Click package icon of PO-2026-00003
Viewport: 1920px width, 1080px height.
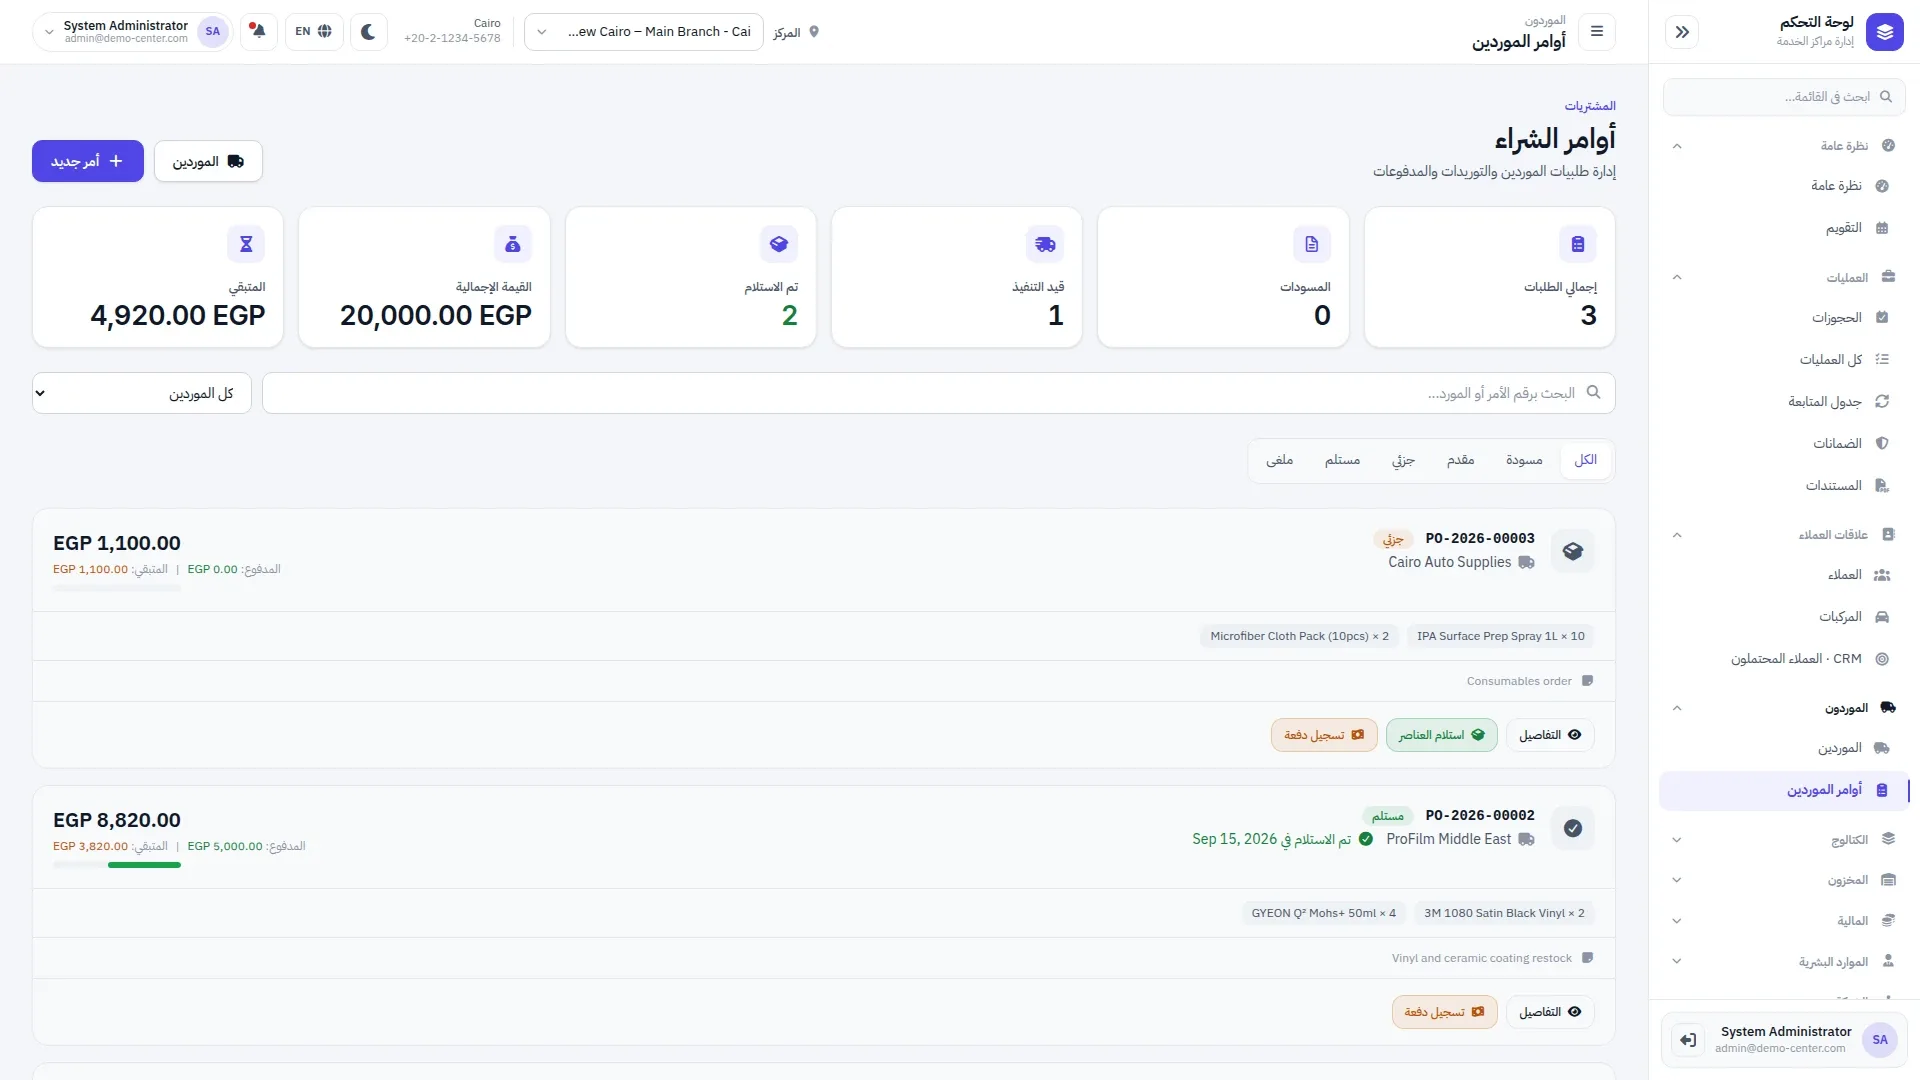[1573, 551]
